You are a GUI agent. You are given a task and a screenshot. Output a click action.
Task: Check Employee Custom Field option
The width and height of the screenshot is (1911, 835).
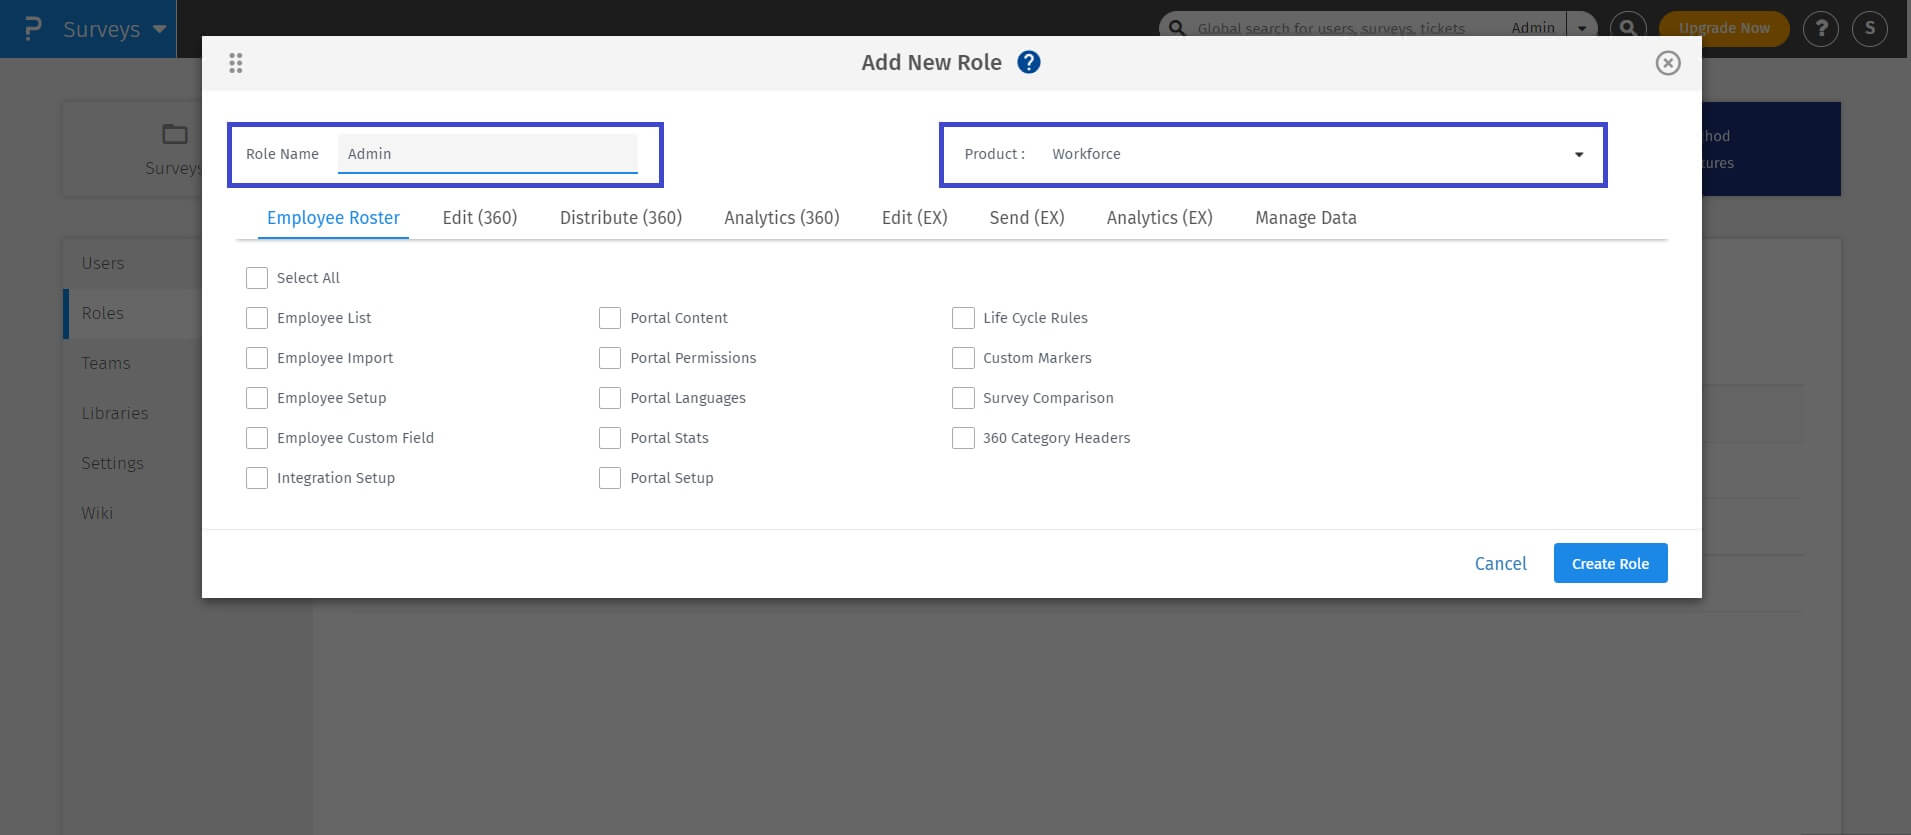257,438
